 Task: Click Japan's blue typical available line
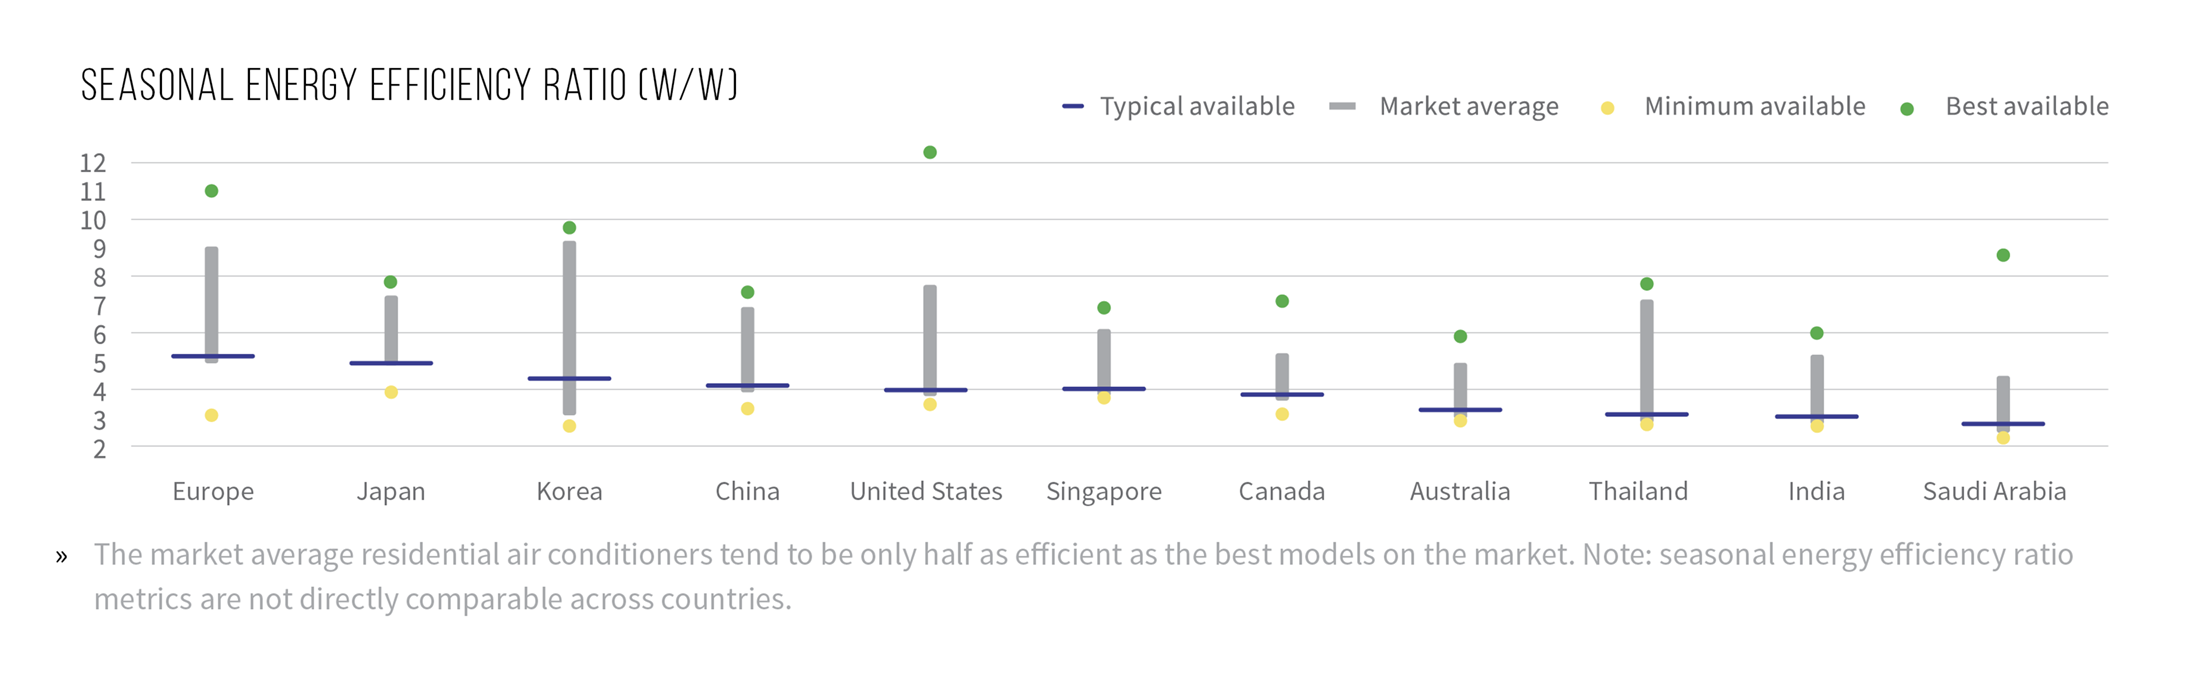coord(391,363)
